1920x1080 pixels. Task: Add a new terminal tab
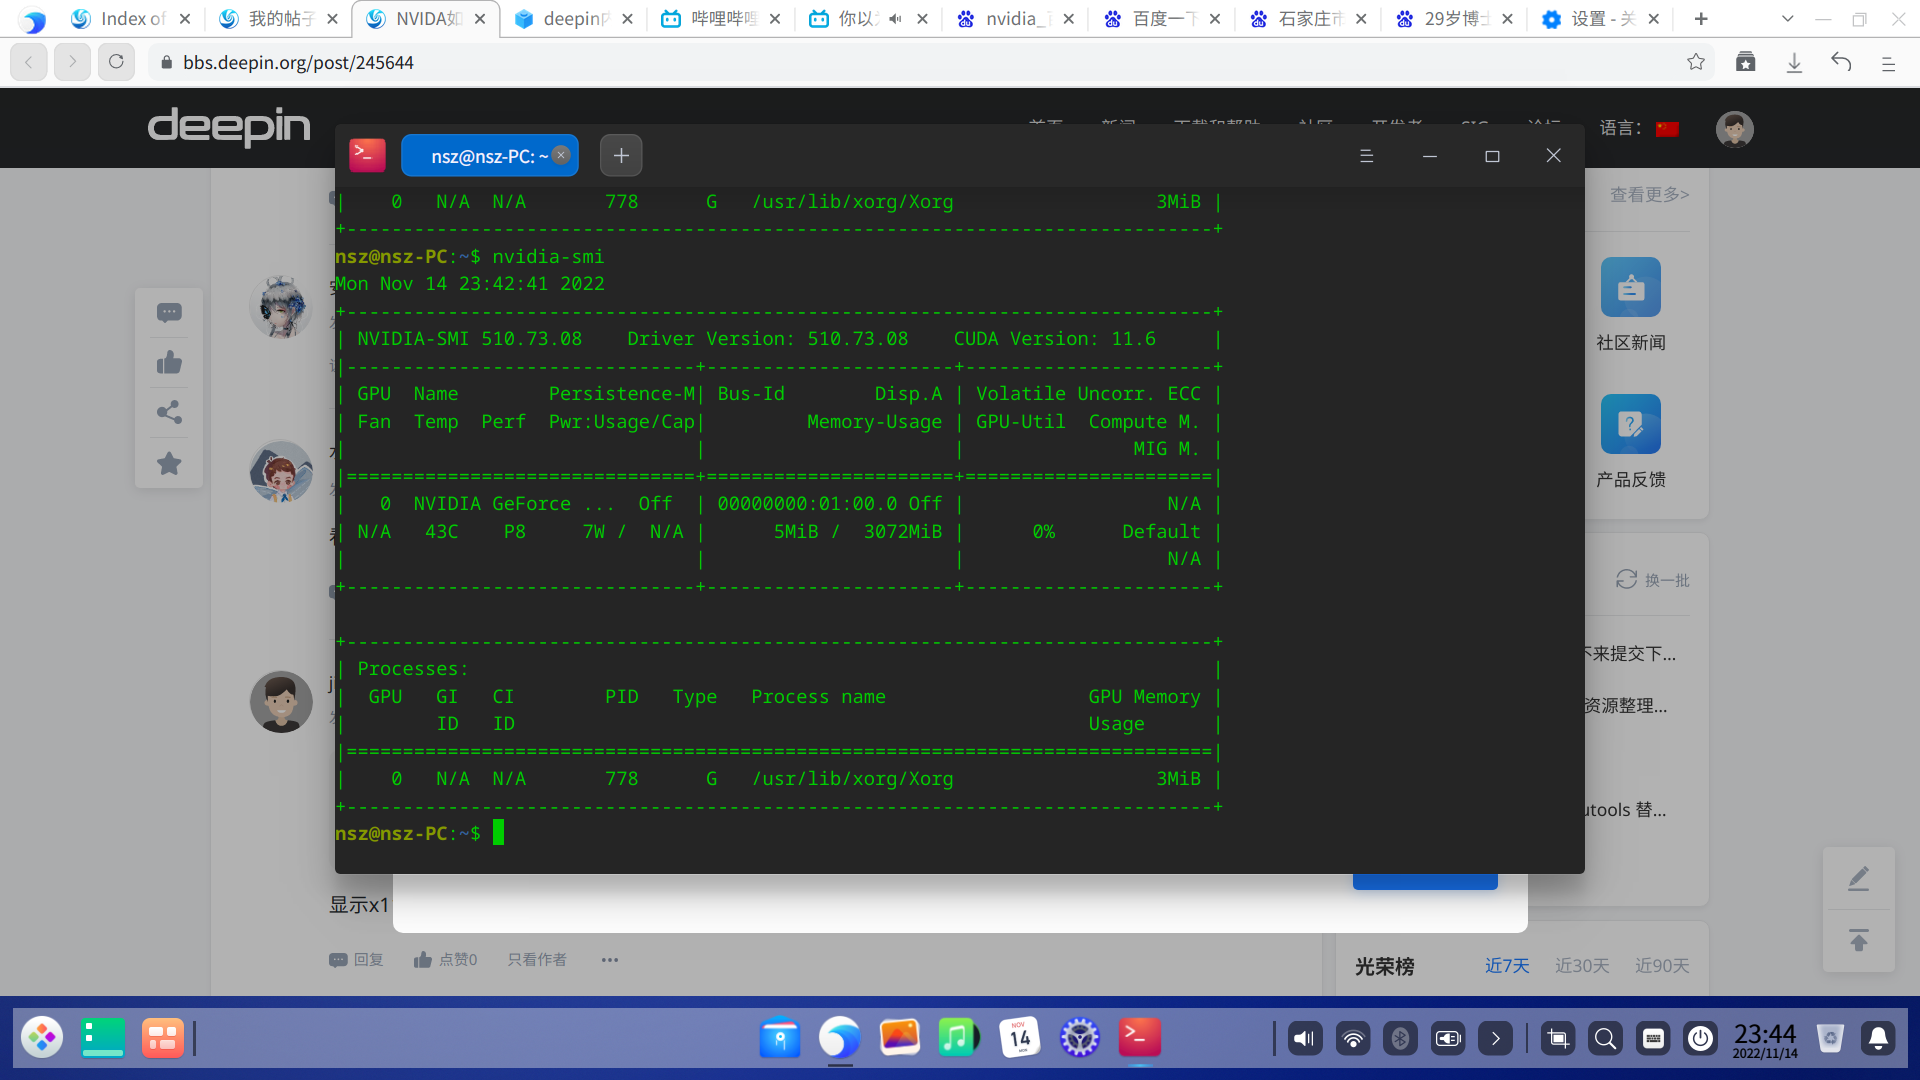[621, 156]
